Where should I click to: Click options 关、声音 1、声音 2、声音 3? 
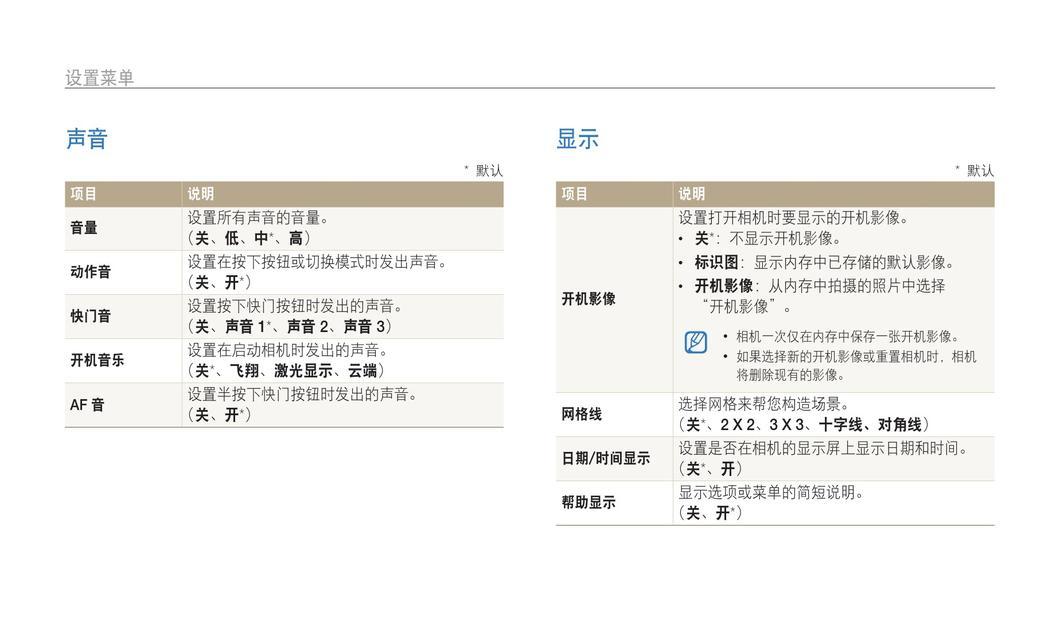290,326
